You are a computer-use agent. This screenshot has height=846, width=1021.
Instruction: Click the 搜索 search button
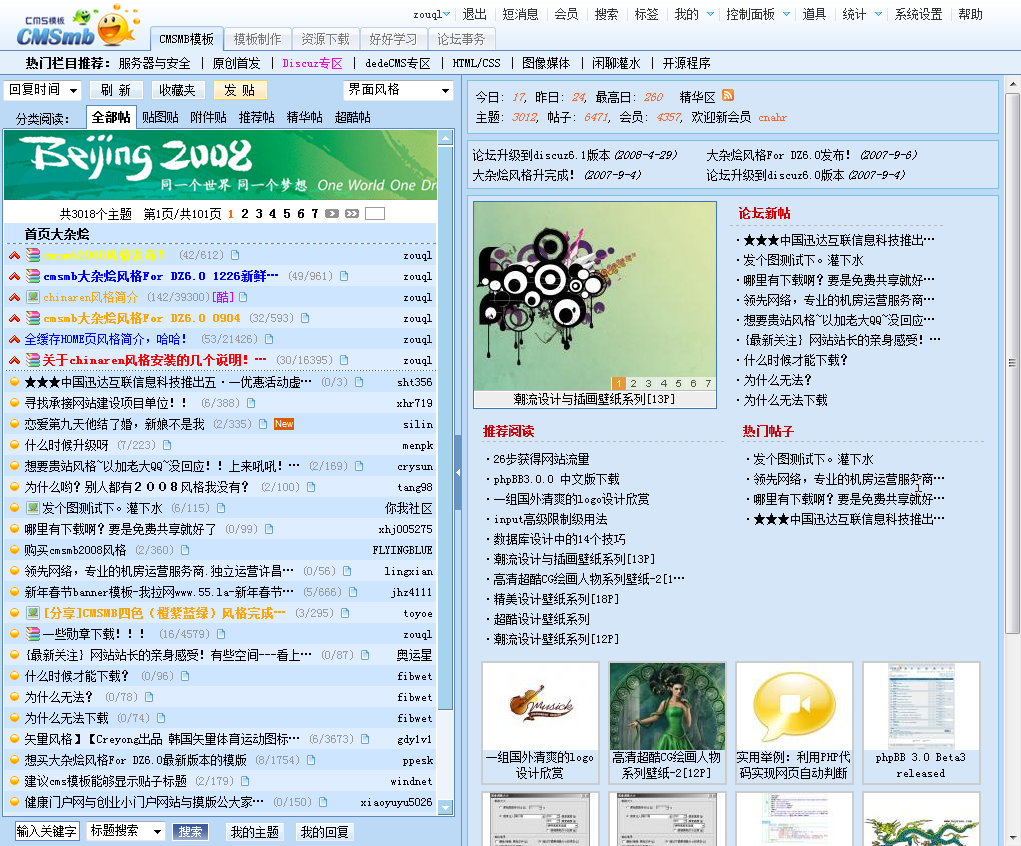pos(190,832)
